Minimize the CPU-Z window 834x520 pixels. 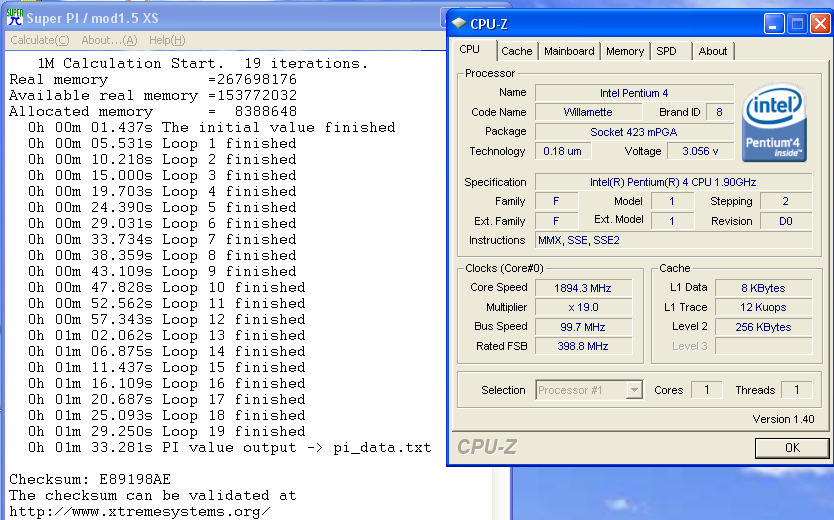click(x=773, y=24)
